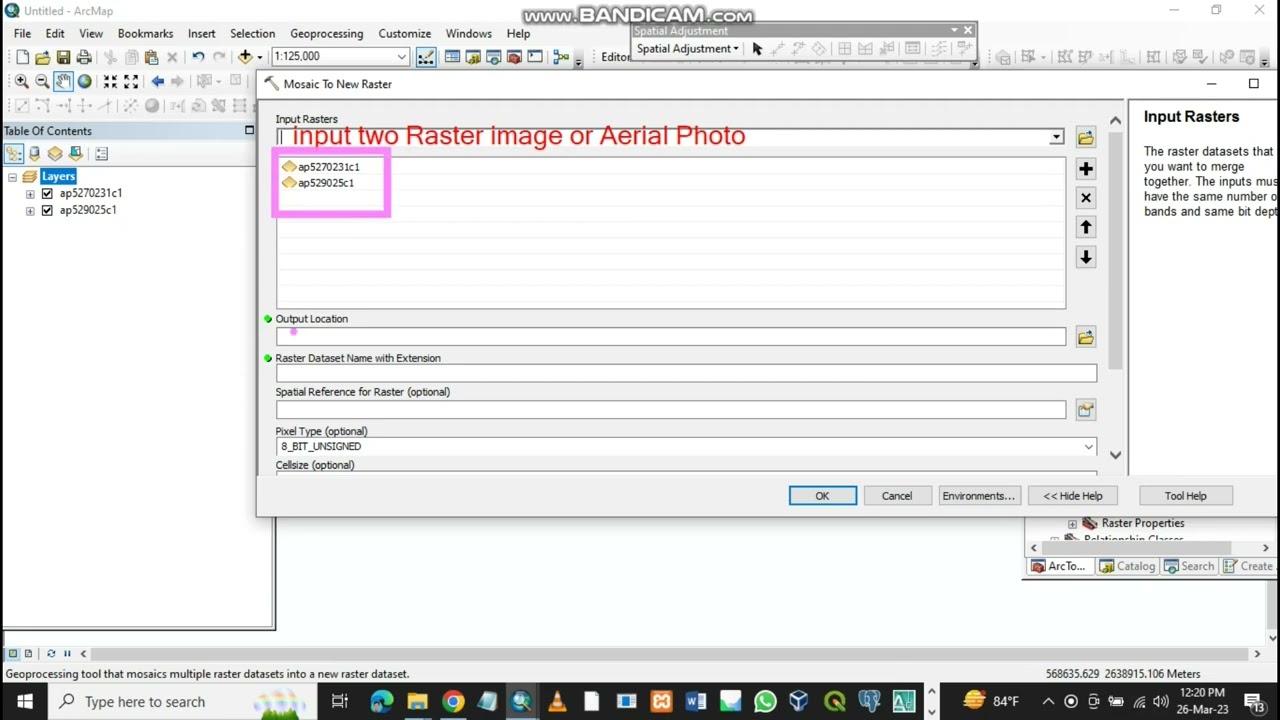1280x720 pixels.
Task: Select the Pan hand tool
Action: click(x=63, y=81)
